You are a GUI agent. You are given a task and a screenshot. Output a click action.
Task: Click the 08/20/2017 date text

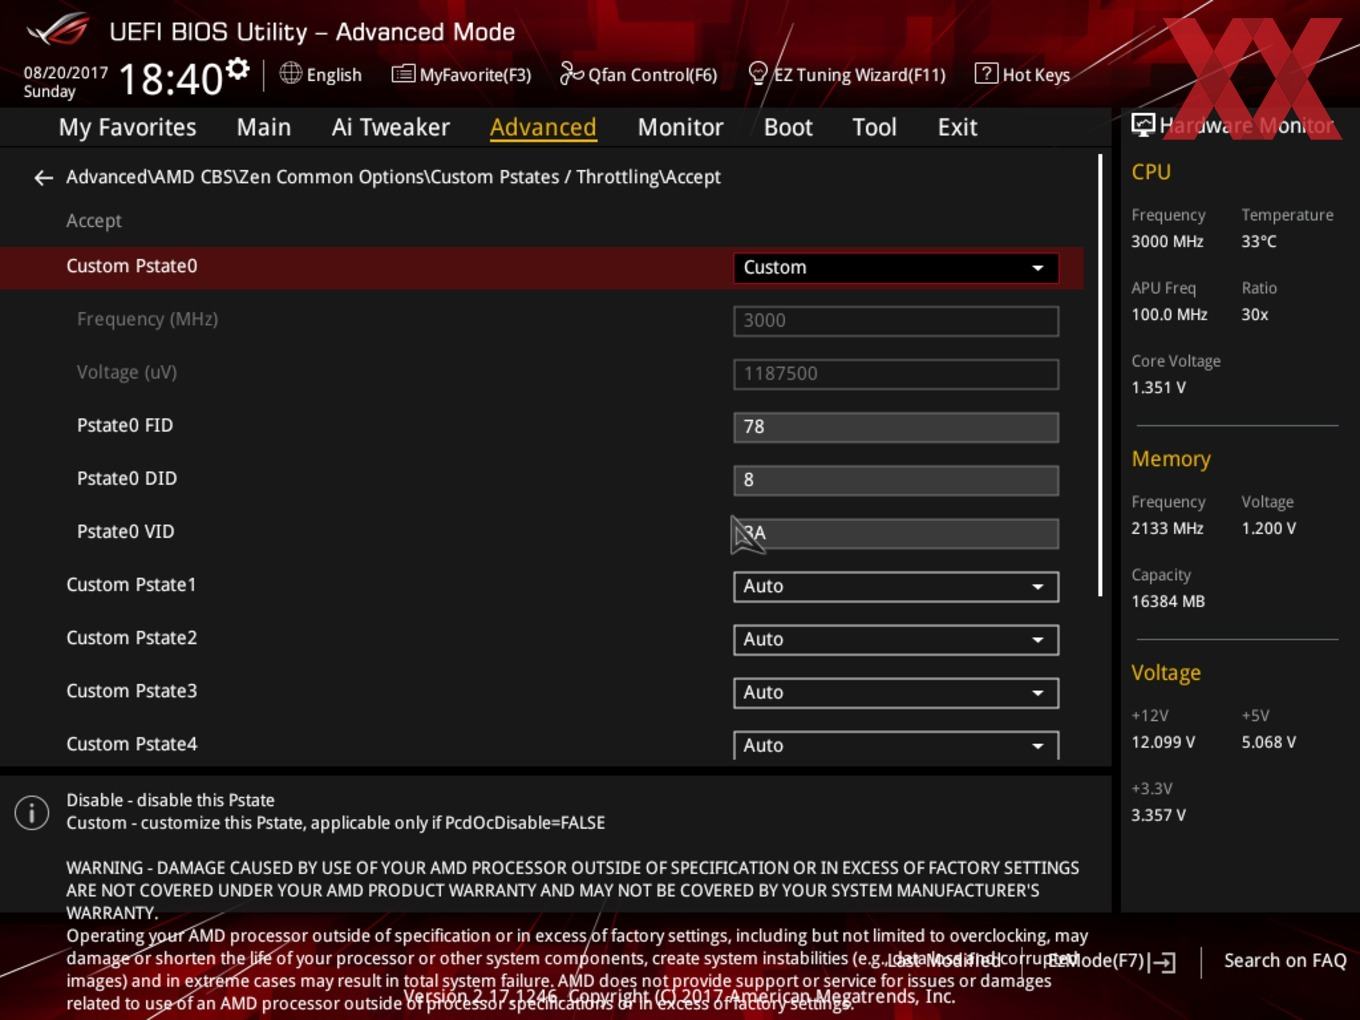(x=66, y=73)
